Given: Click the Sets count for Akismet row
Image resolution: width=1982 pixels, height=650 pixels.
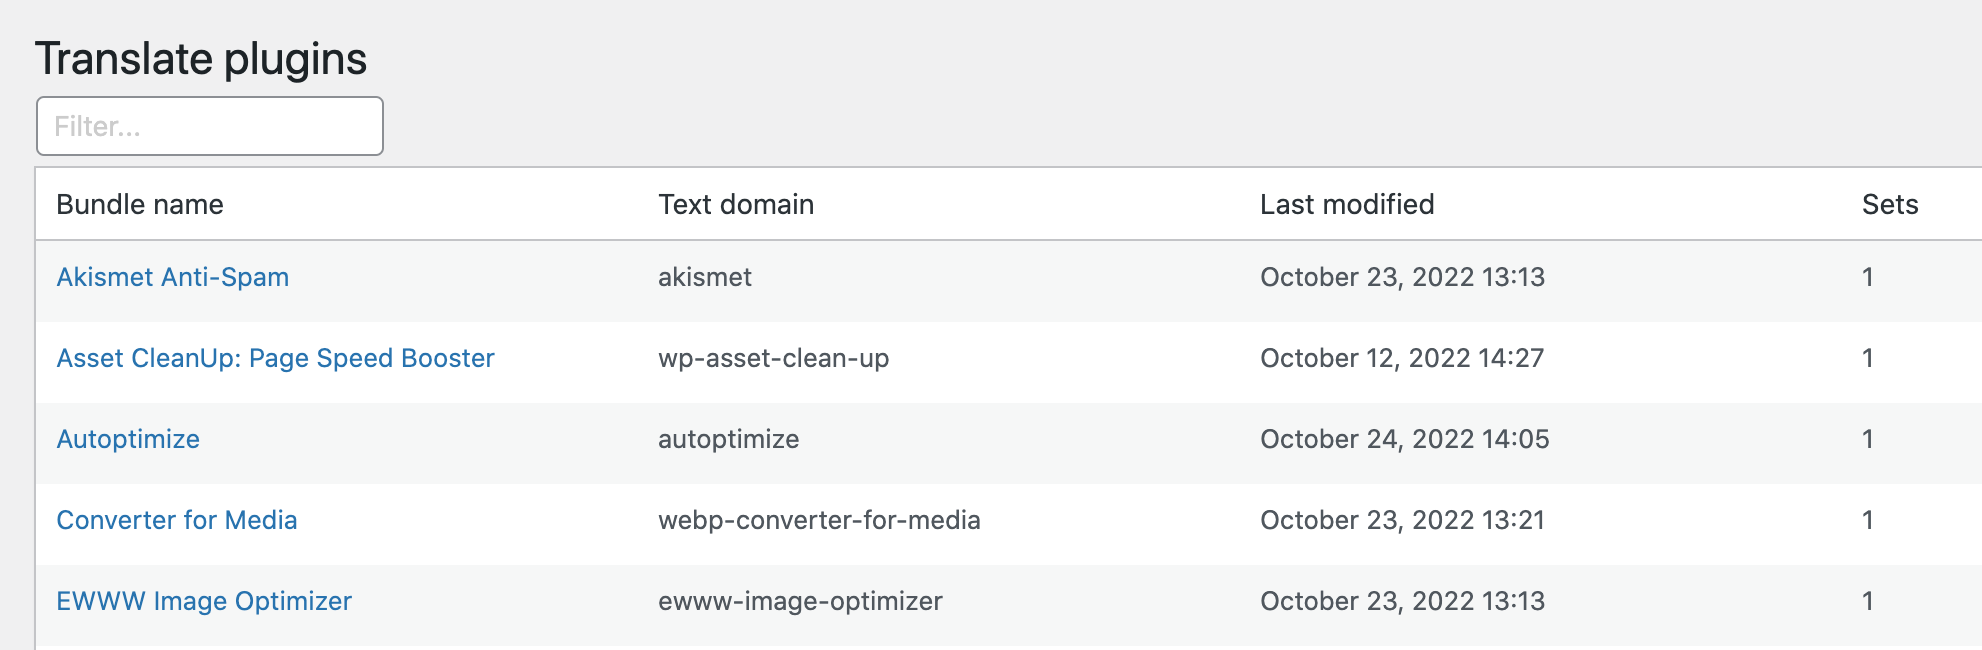Looking at the screenshot, I should tap(1867, 277).
